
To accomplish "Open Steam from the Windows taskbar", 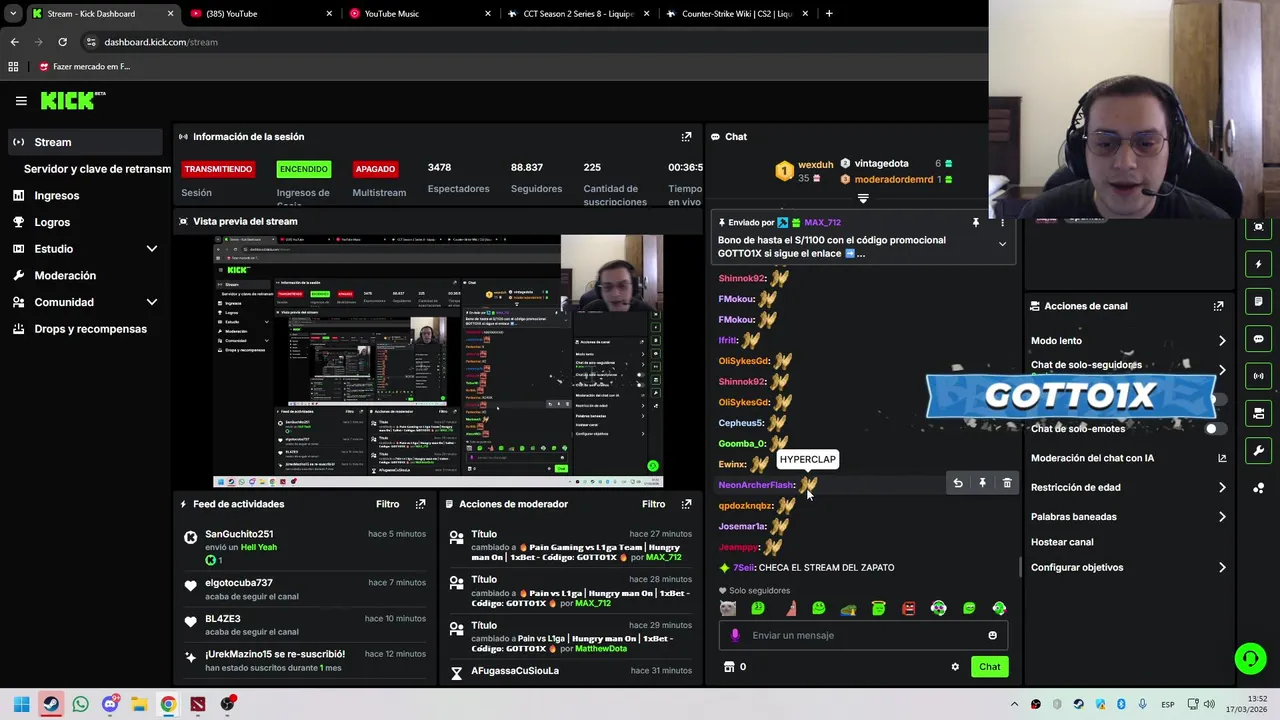I will tap(51, 704).
